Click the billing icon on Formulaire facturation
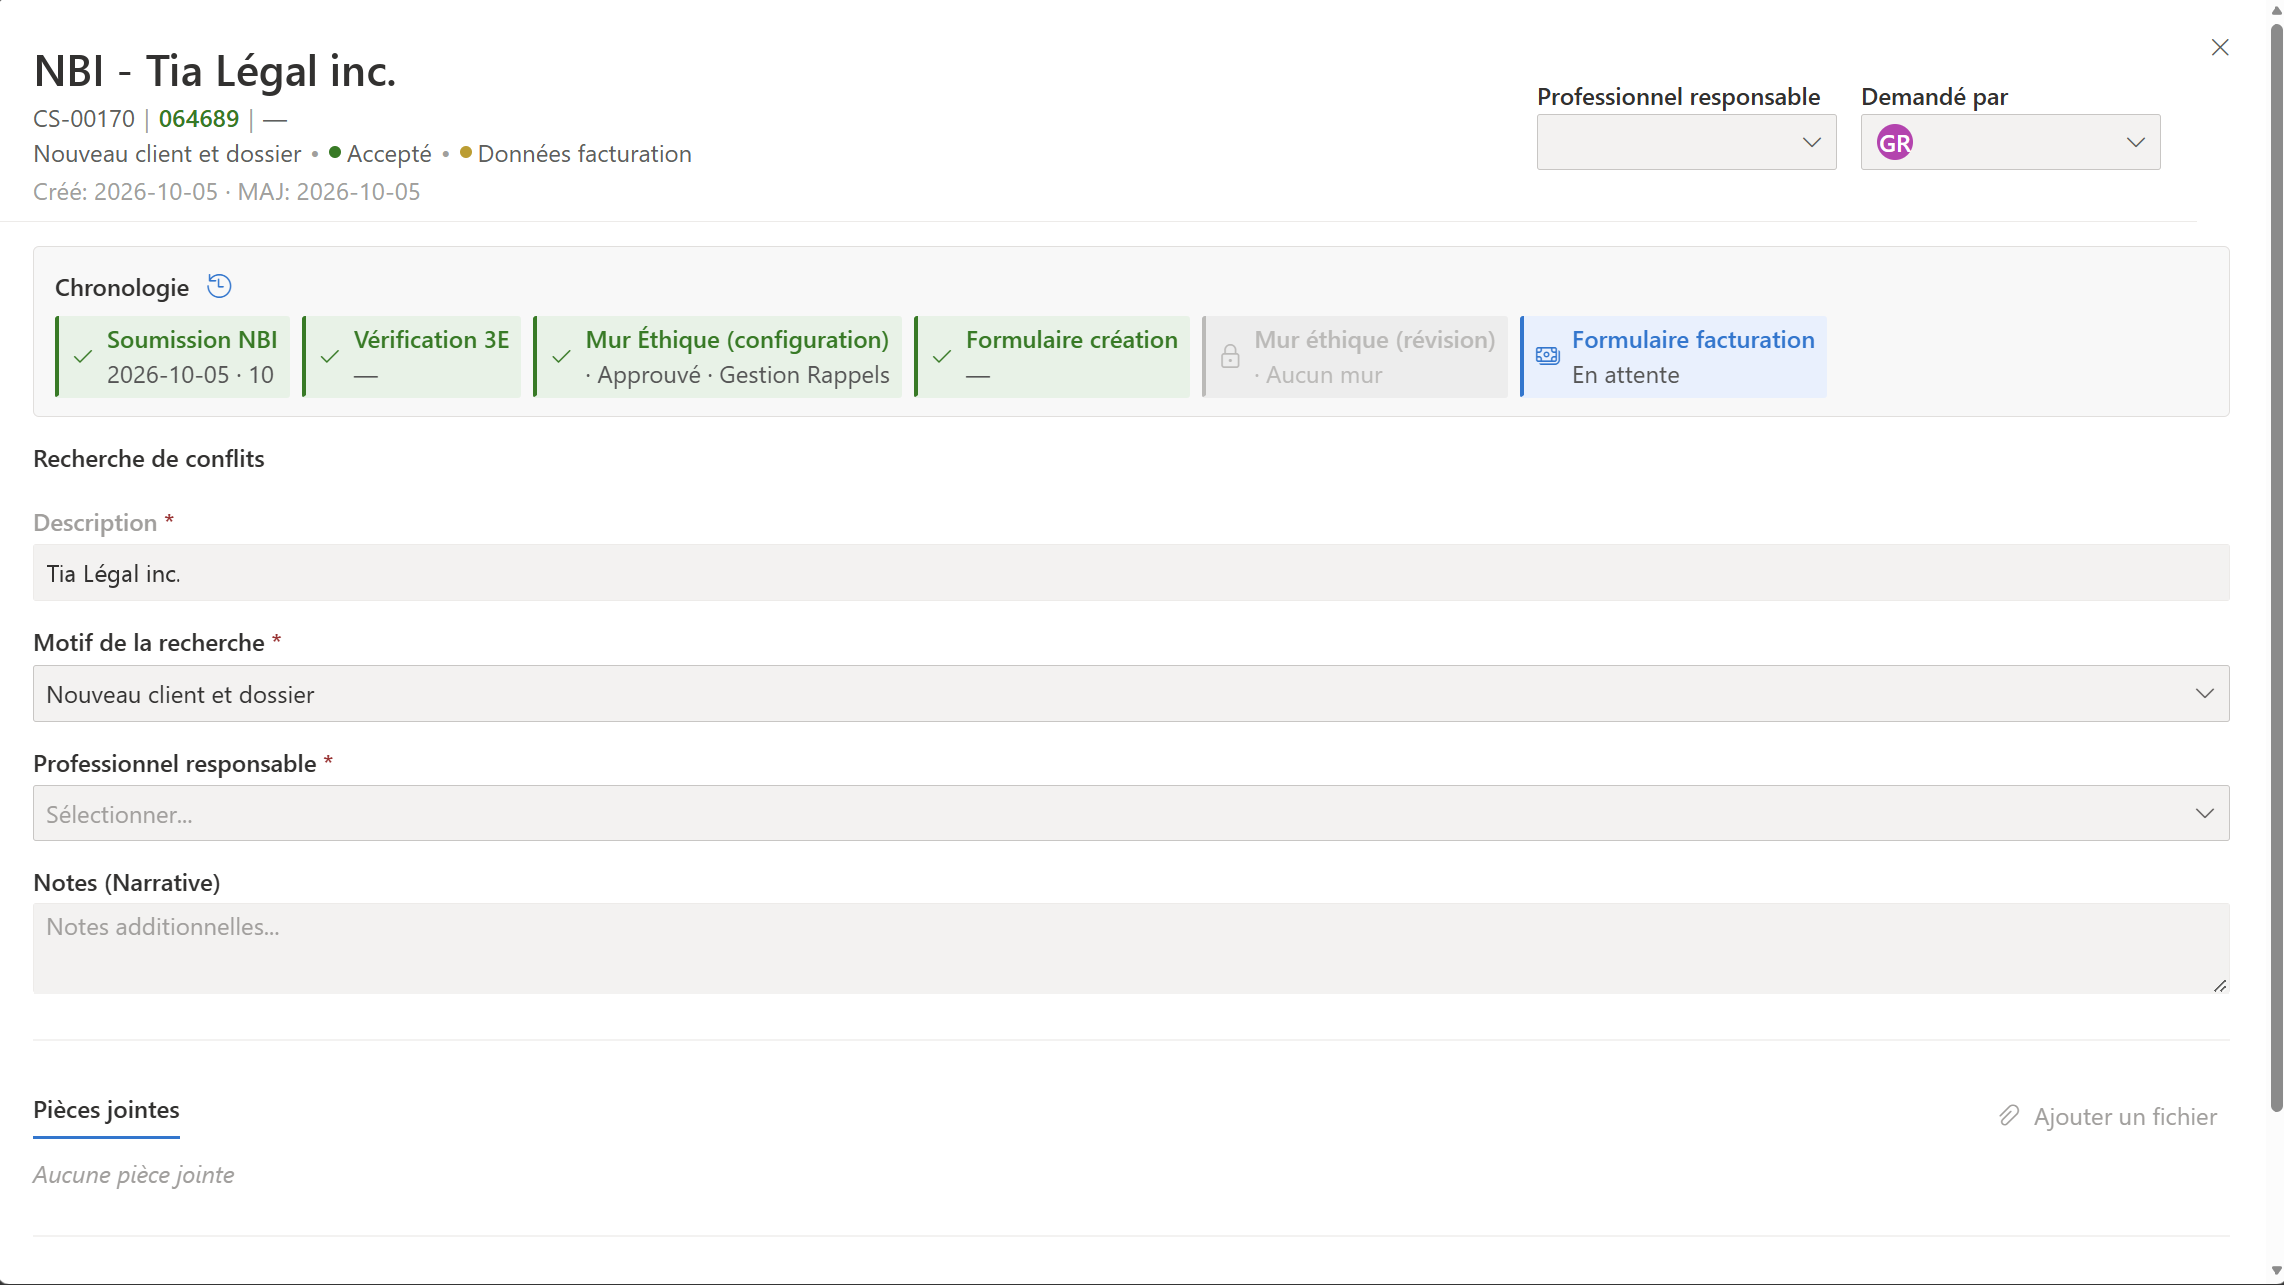Viewport: 2284px width, 1285px height. (1547, 356)
